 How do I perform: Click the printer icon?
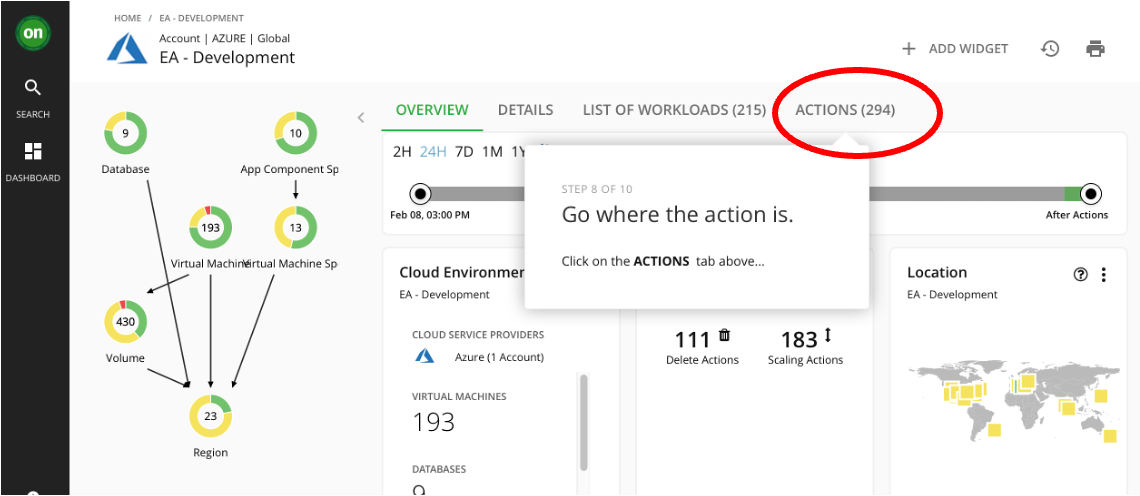coord(1096,49)
